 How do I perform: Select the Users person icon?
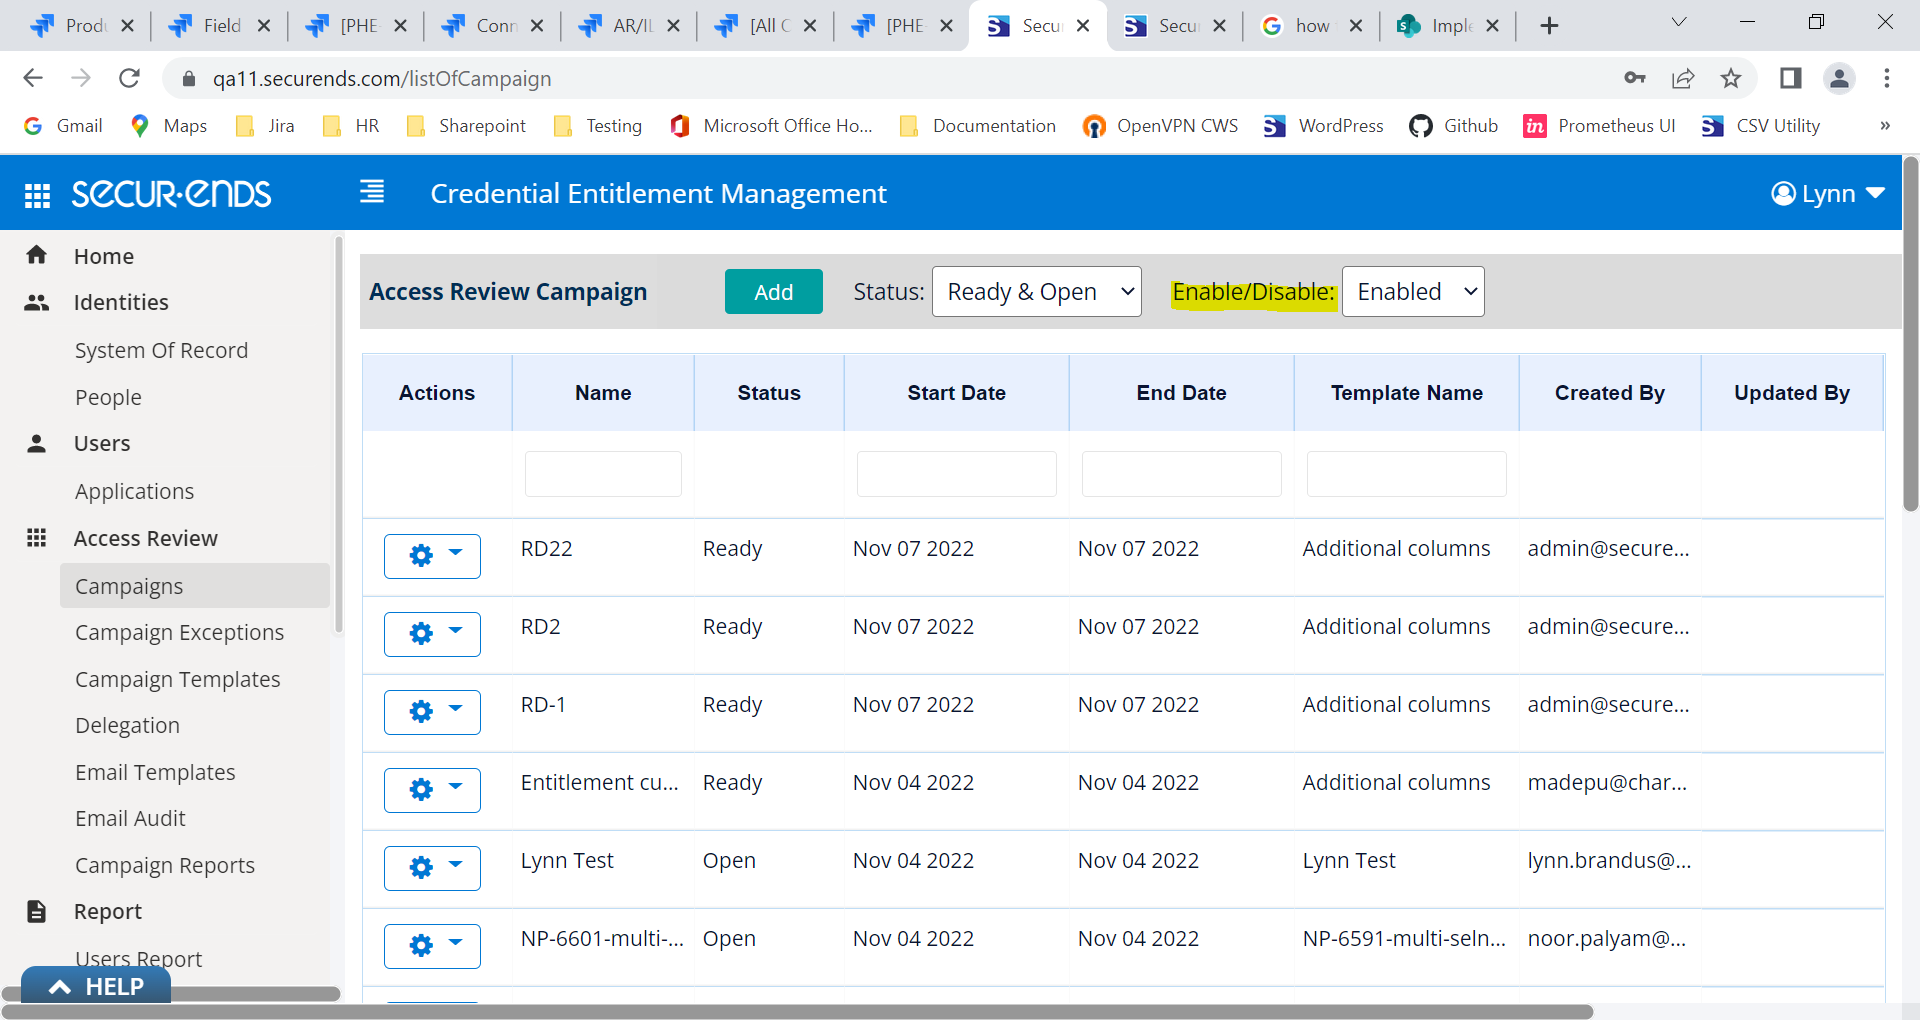point(37,443)
